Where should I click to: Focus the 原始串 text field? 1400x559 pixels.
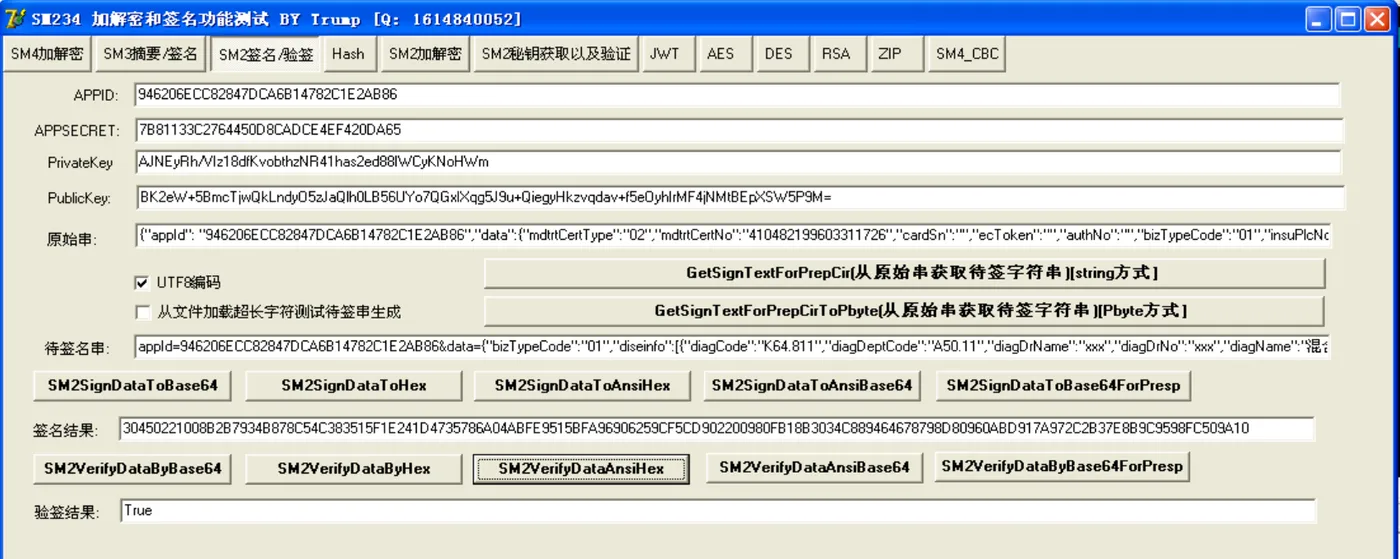click(x=734, y=236)
